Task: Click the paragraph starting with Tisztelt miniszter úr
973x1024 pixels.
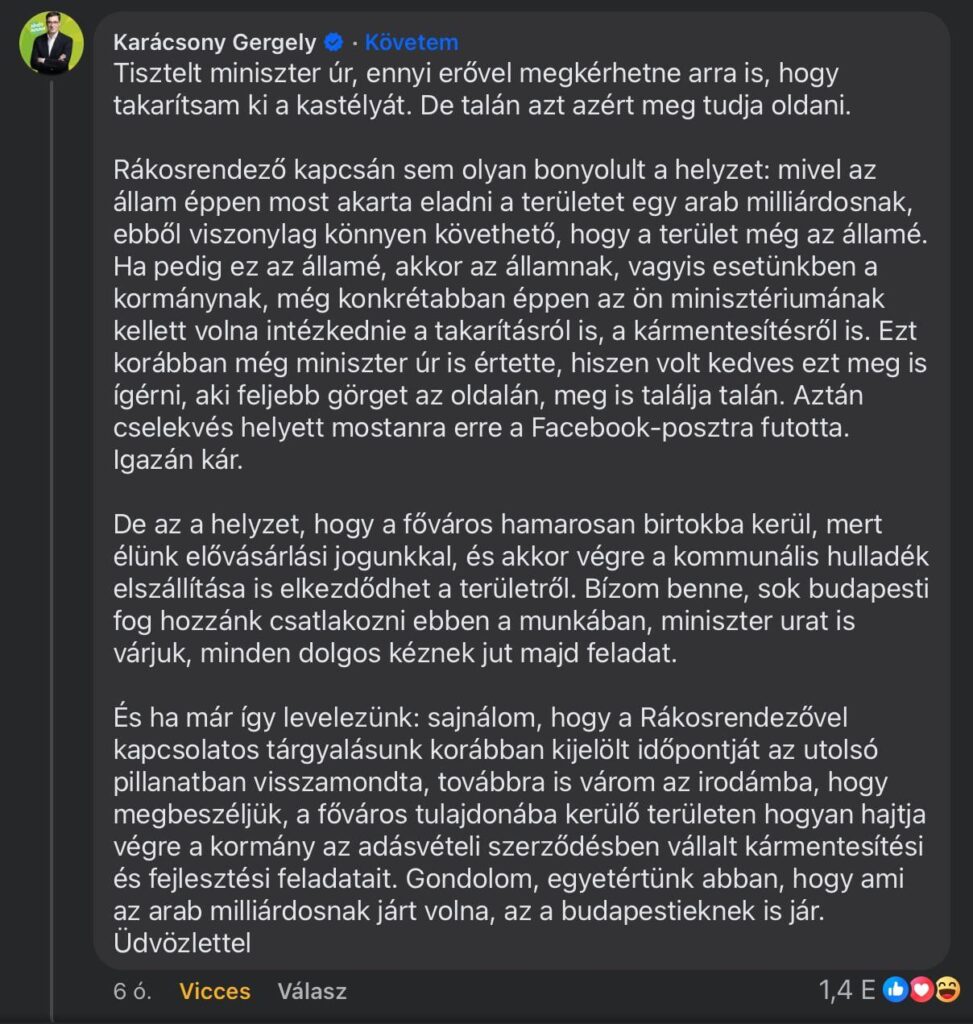Action: (482, 89)
